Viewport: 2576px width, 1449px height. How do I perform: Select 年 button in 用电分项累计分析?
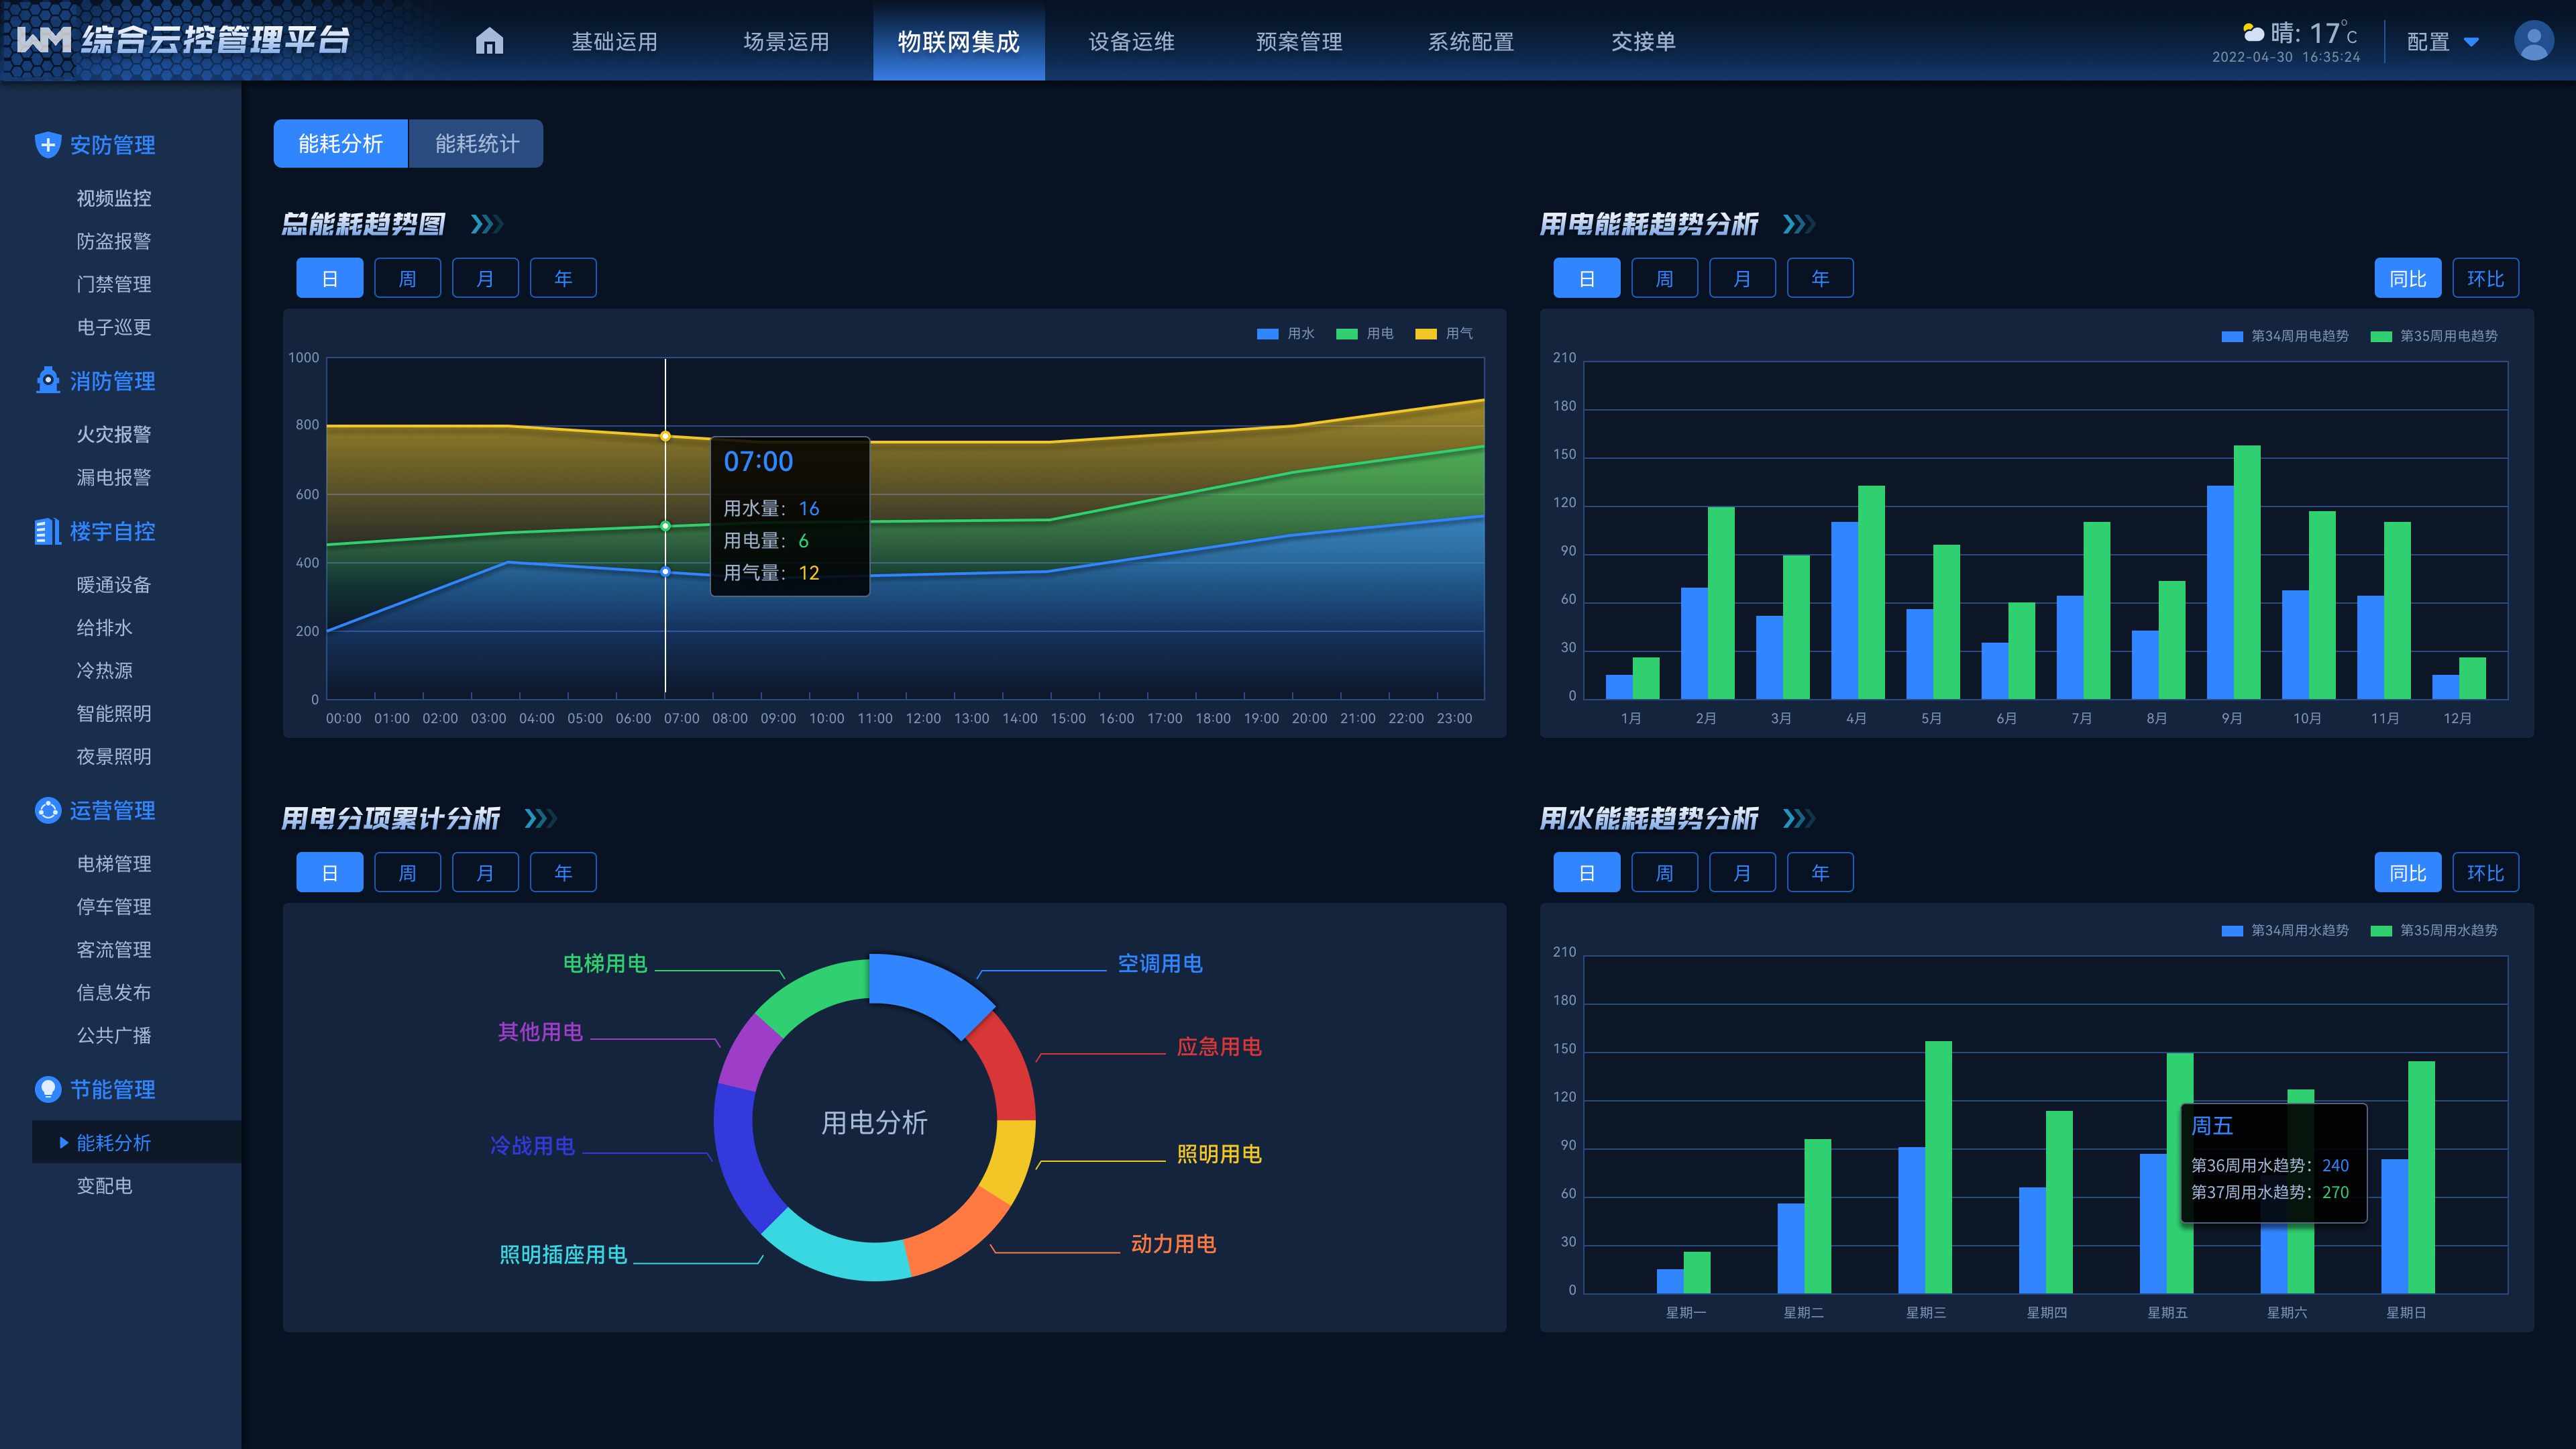tap(563, 872)
